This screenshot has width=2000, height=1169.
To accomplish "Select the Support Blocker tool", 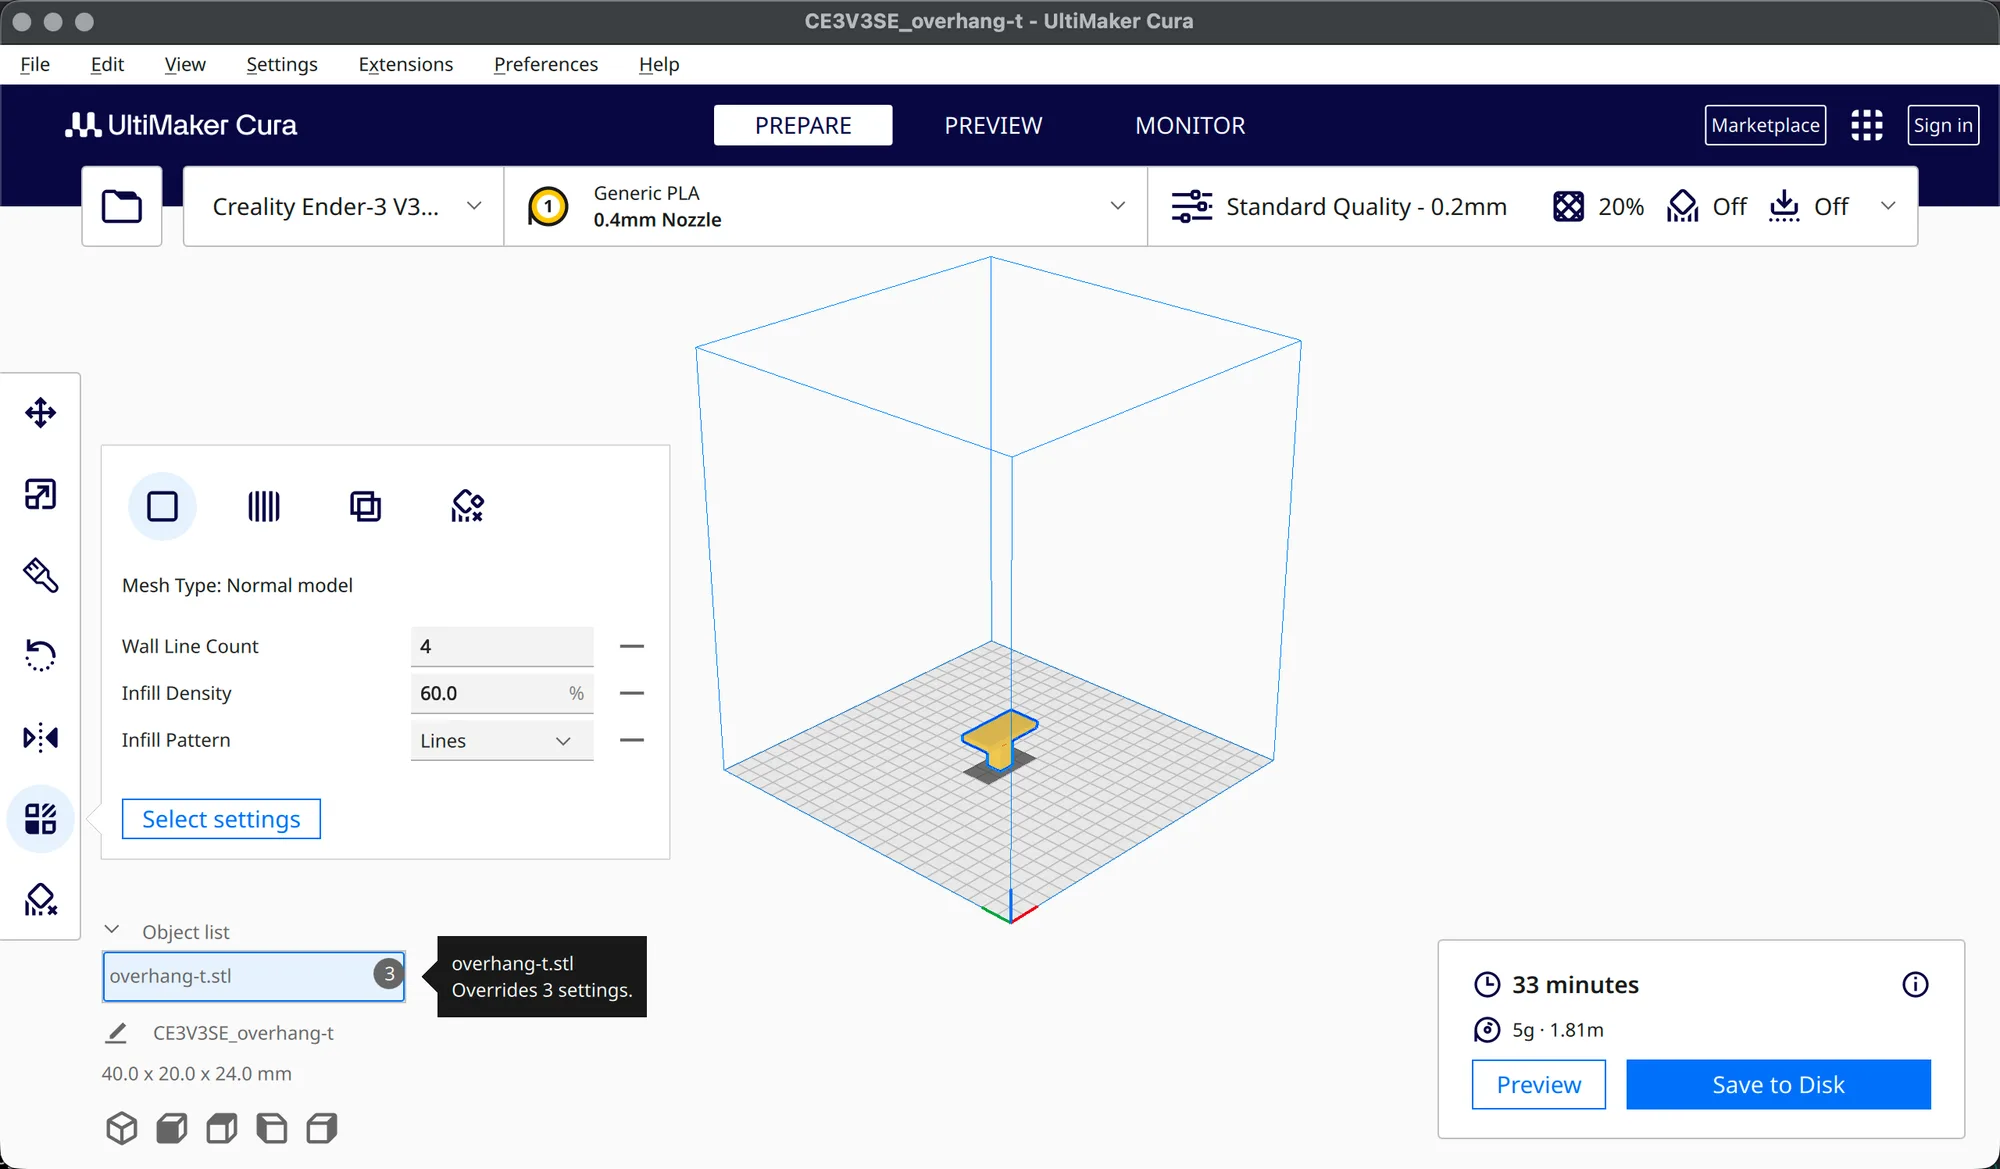I will 40,900.
